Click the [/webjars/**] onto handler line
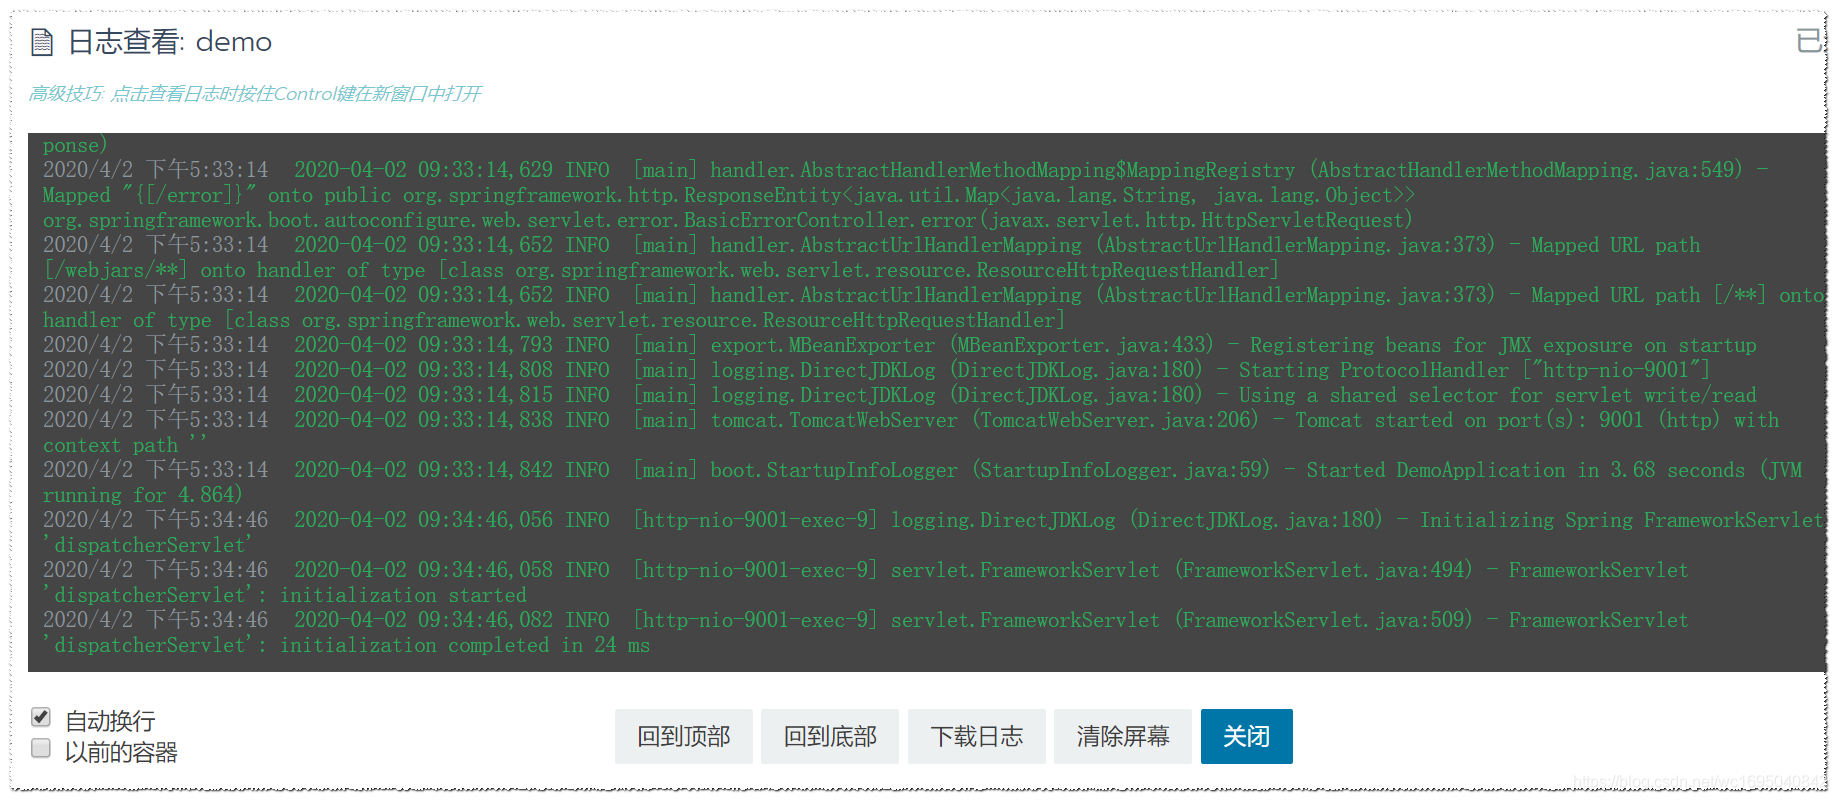Image resolution: width=1837 pixels, height=800 pixels. [661, 270]
